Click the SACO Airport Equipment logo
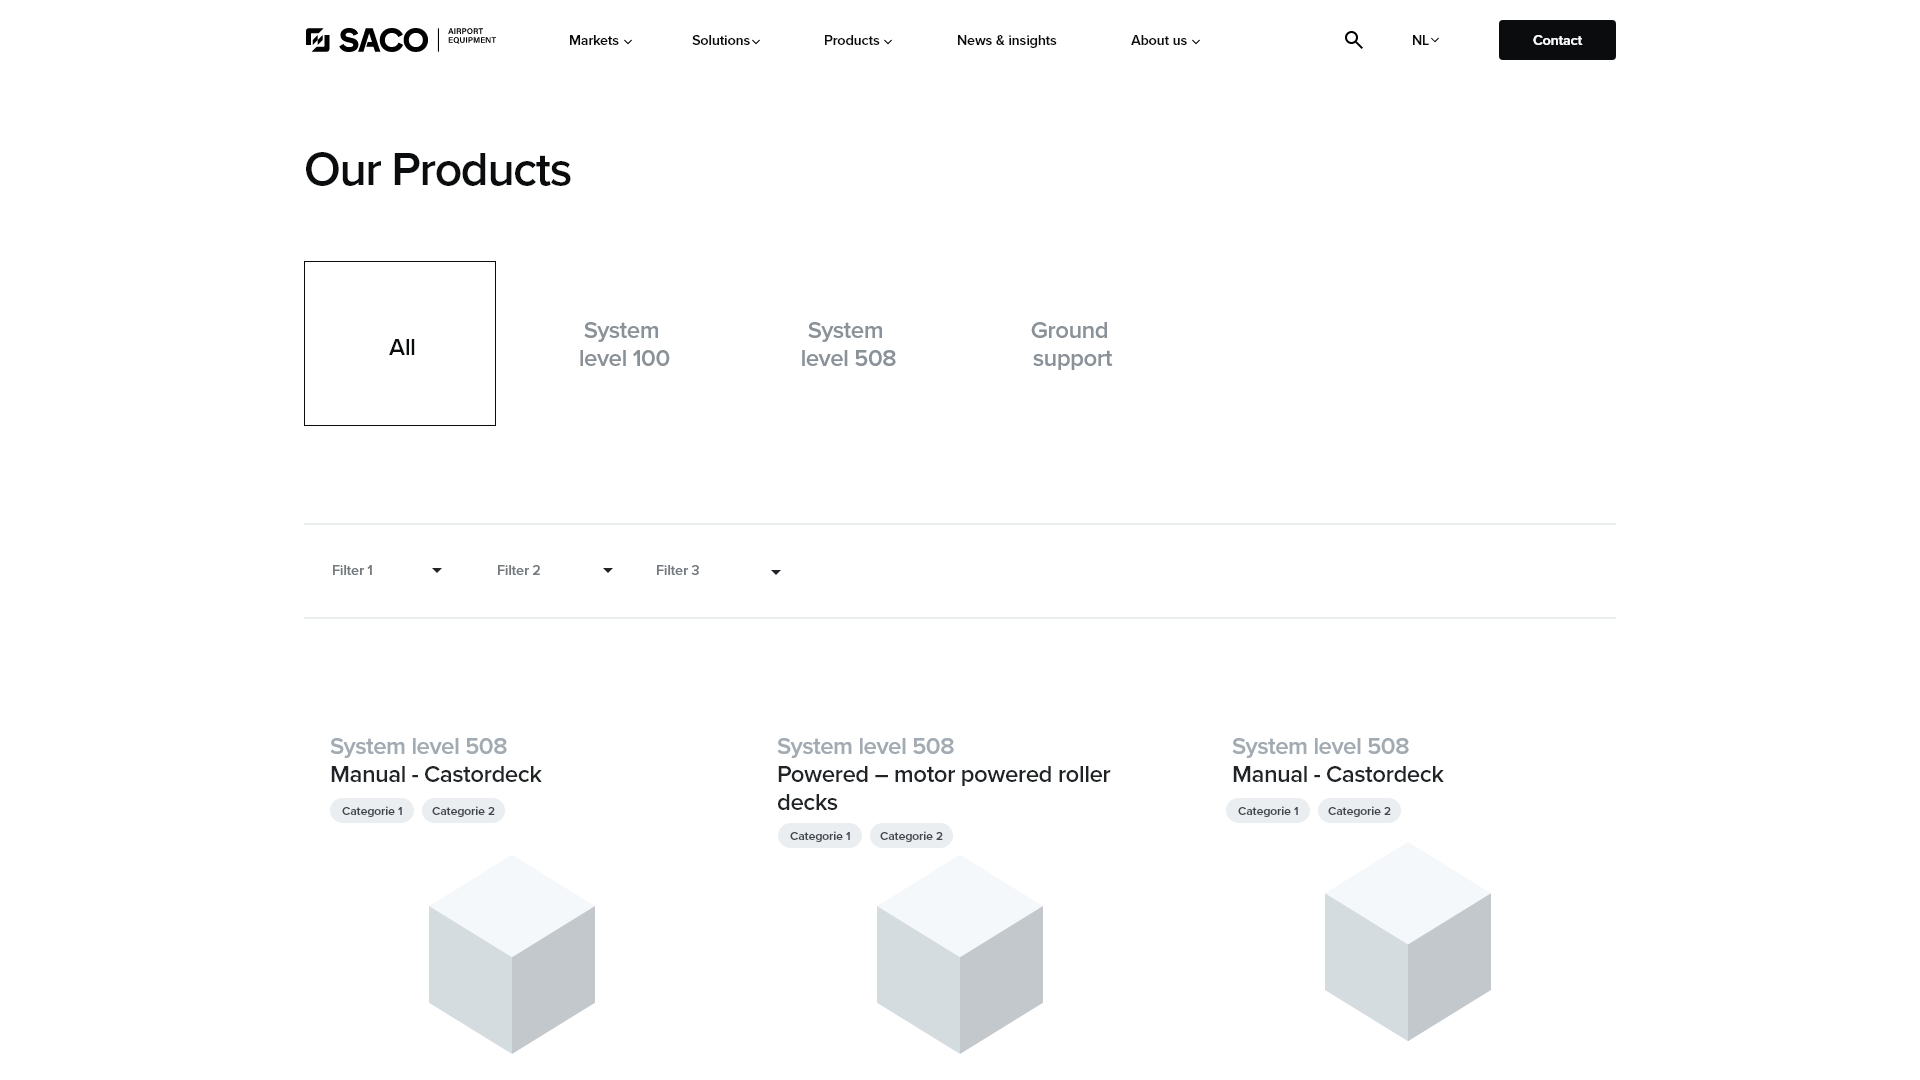Viewport: 1920px width, 1080px height. pos(401,40)
